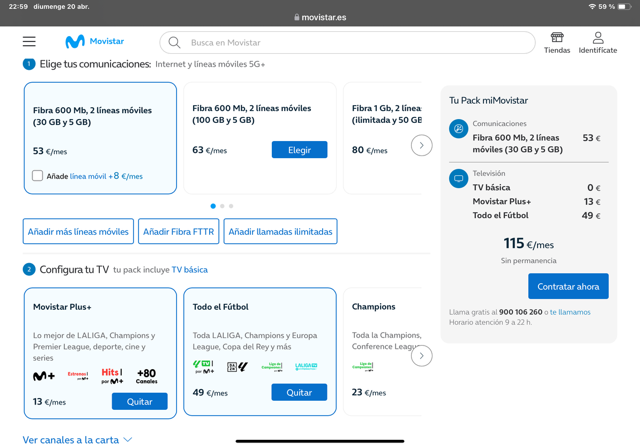Click the Tu Pack miMovistar heading
Image resolution: width=640 pixels, height=447 pixels.
489,100
